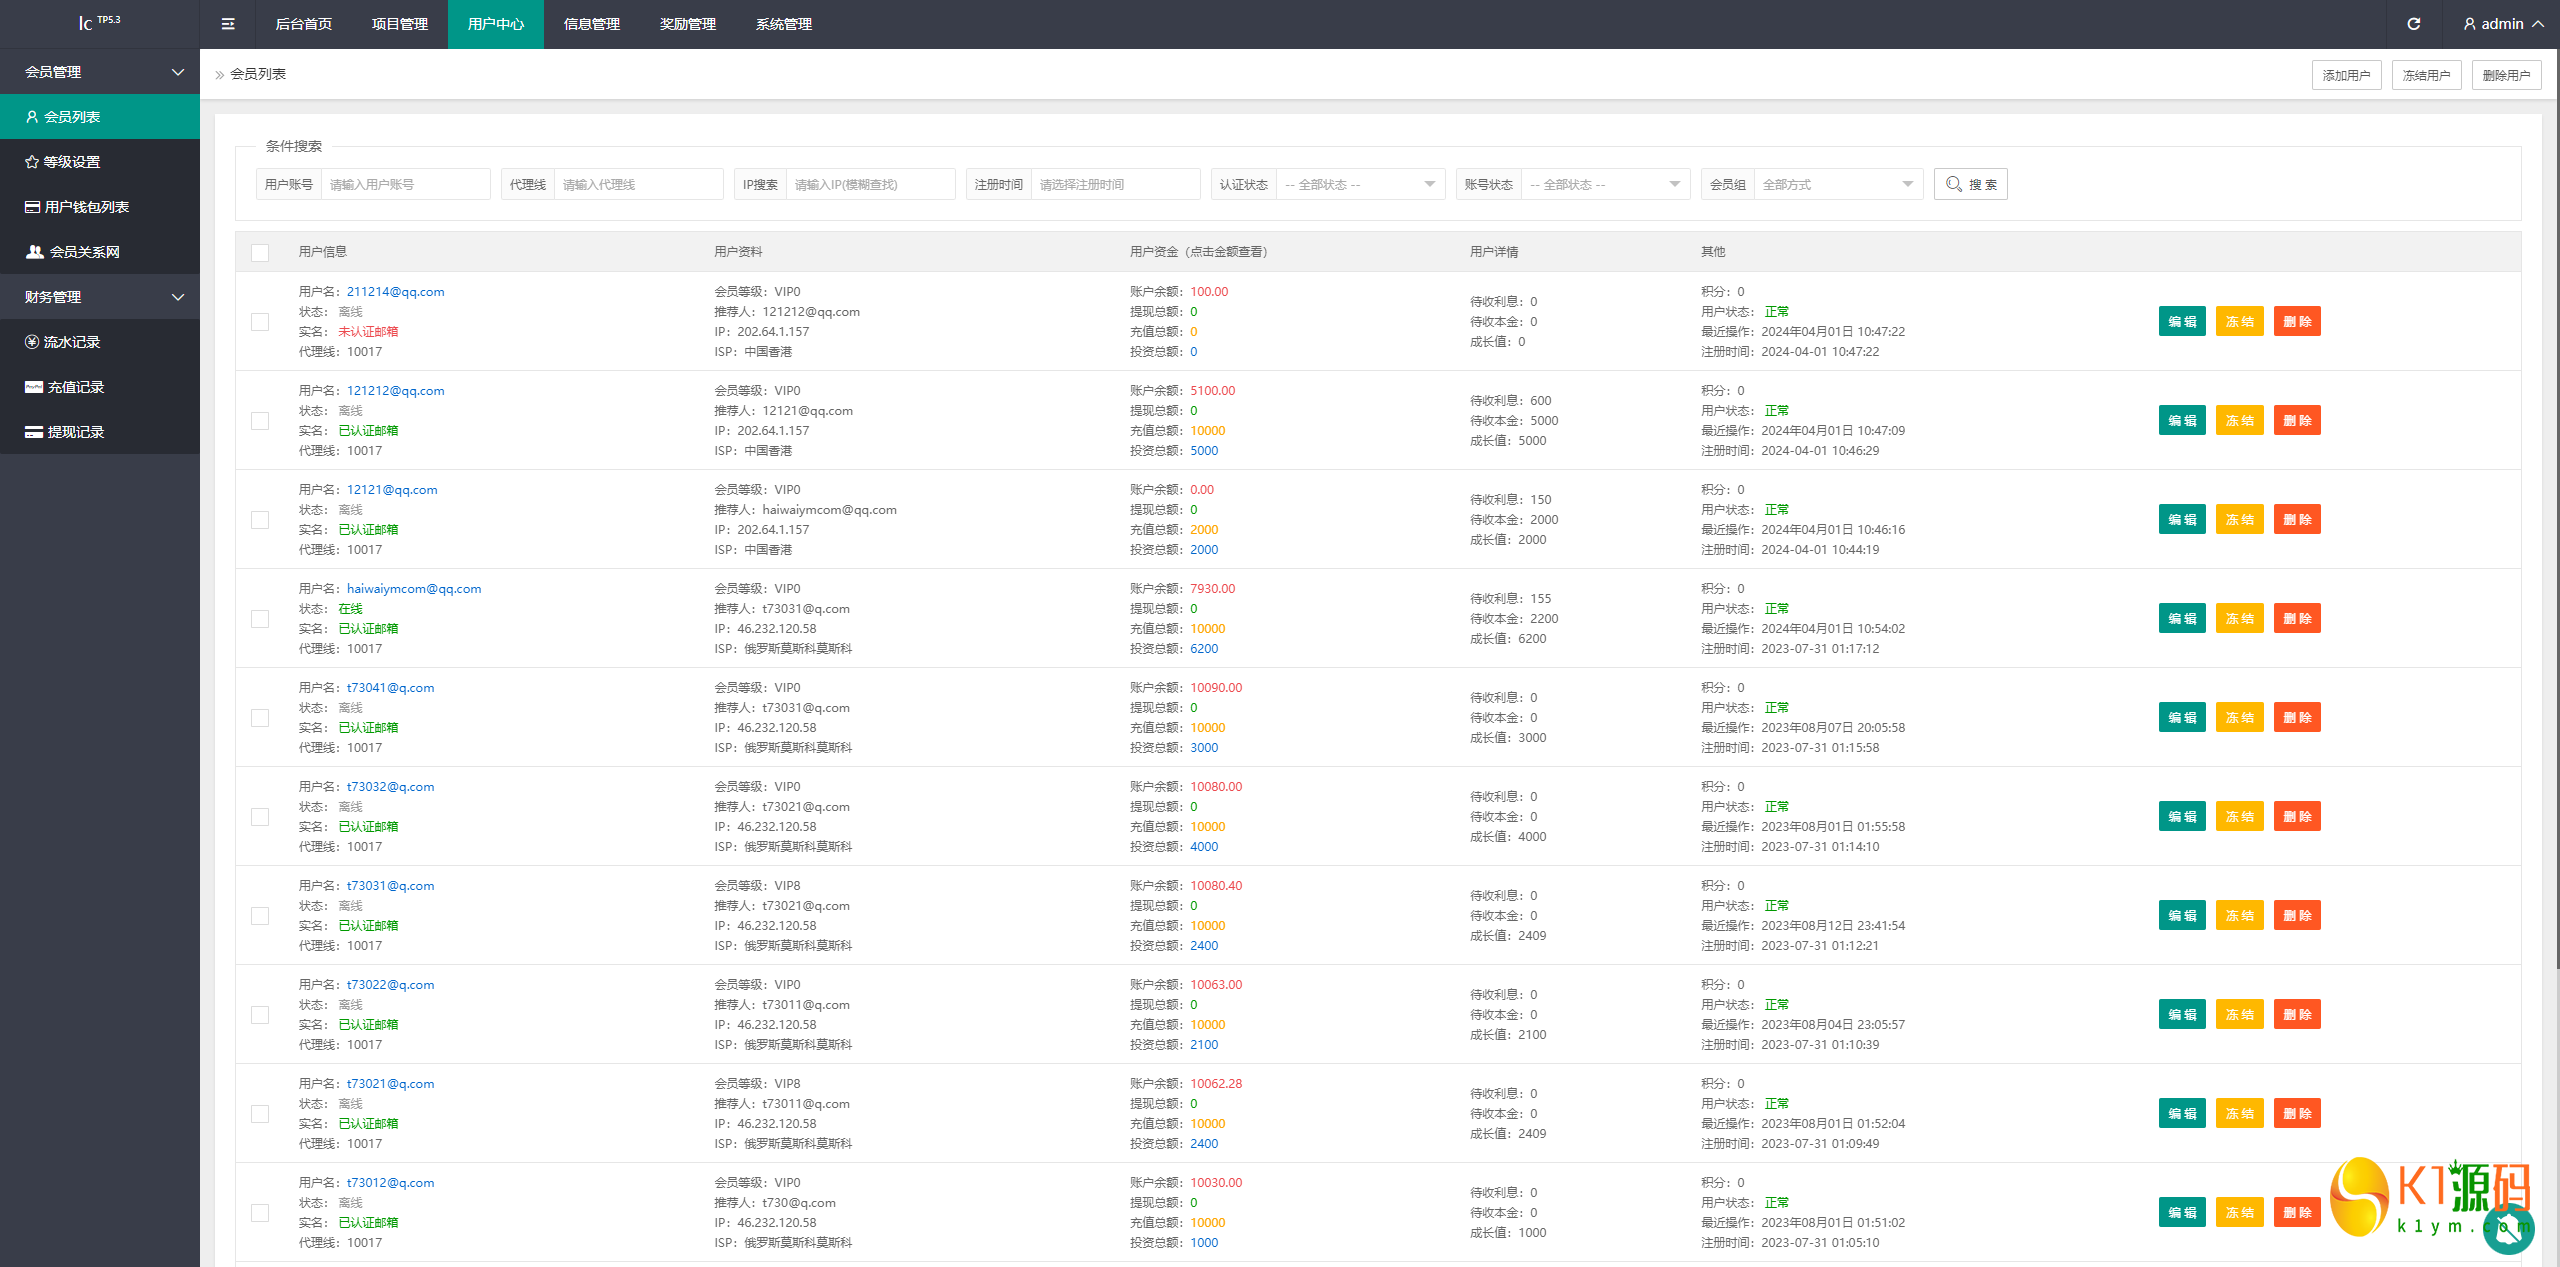Image resolution: width=2560 pixels, height=1267 pixels.
Task: Open 用户钱包列表 wallet icon item
Action: (32, 207)
